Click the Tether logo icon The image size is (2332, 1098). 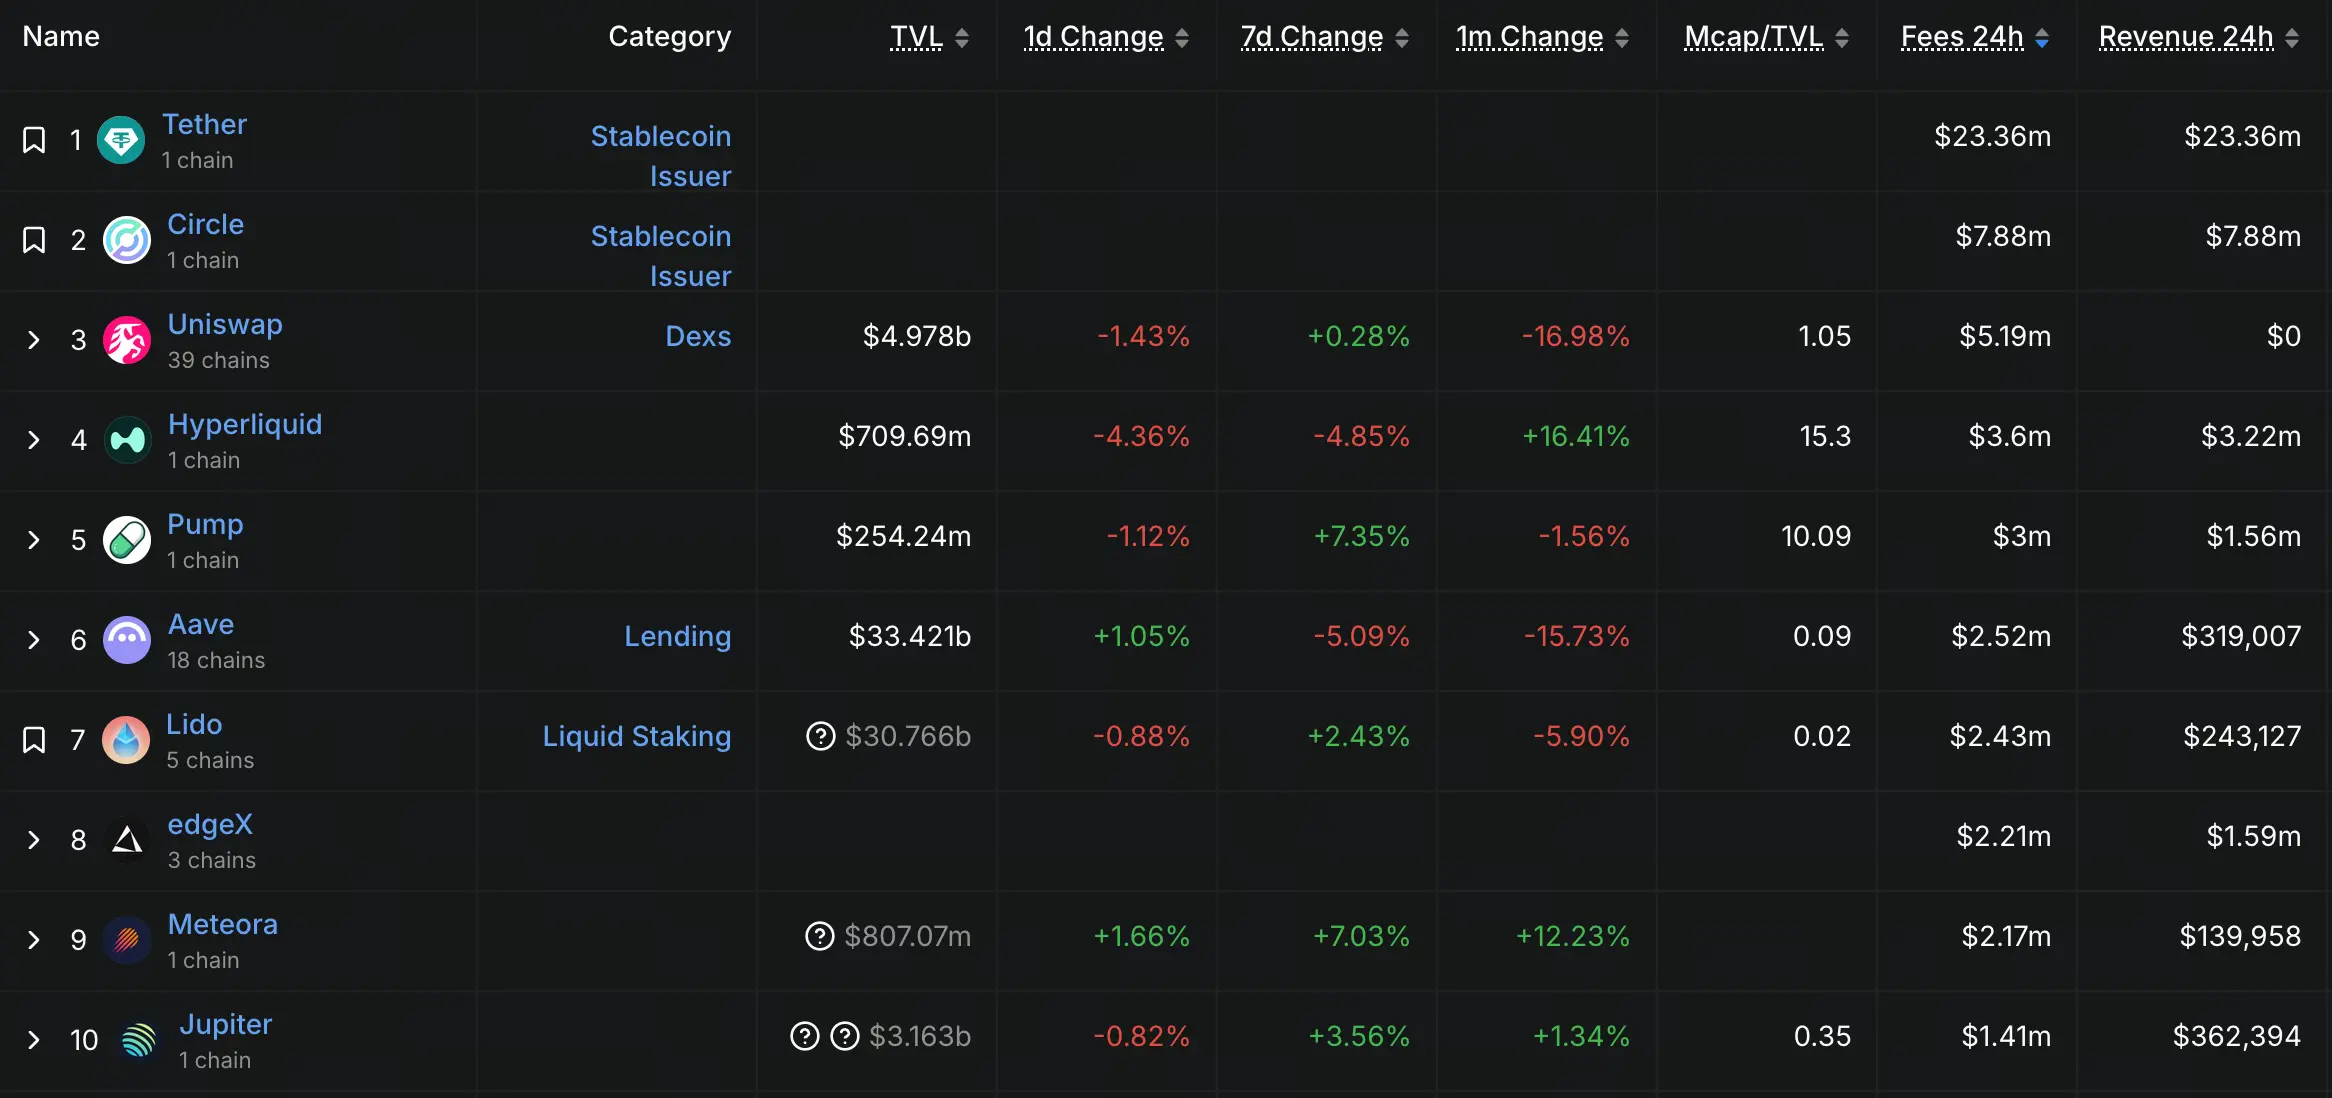click(121, 140)
